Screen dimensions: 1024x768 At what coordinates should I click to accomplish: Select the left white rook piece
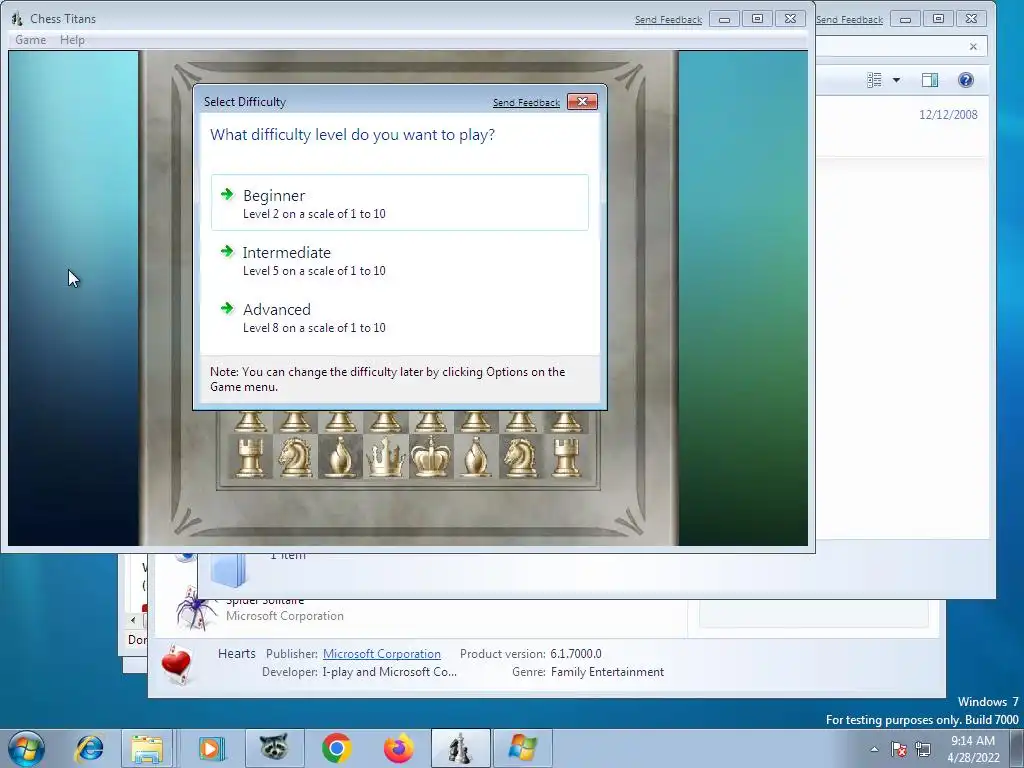click(250, 456)
